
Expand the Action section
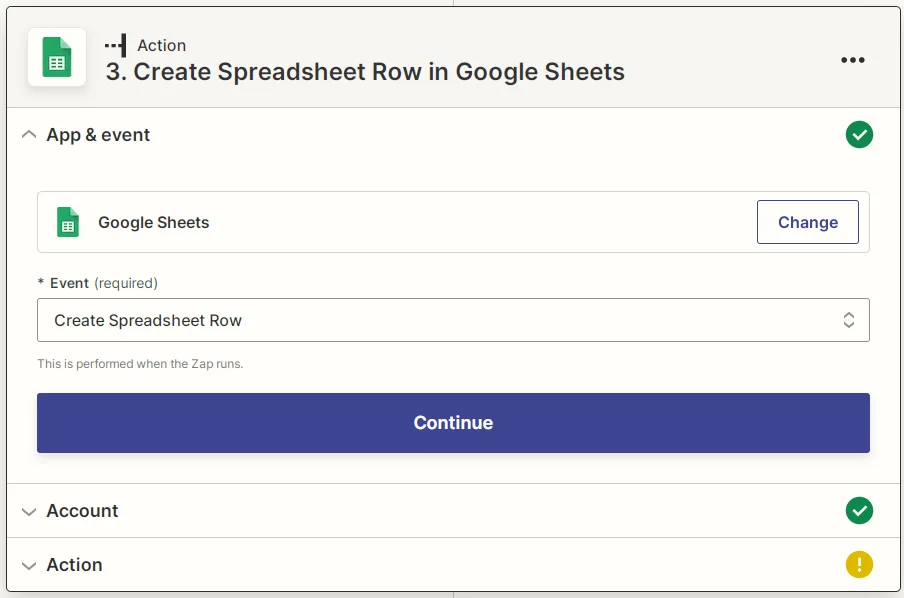click(x=29, y=565)
